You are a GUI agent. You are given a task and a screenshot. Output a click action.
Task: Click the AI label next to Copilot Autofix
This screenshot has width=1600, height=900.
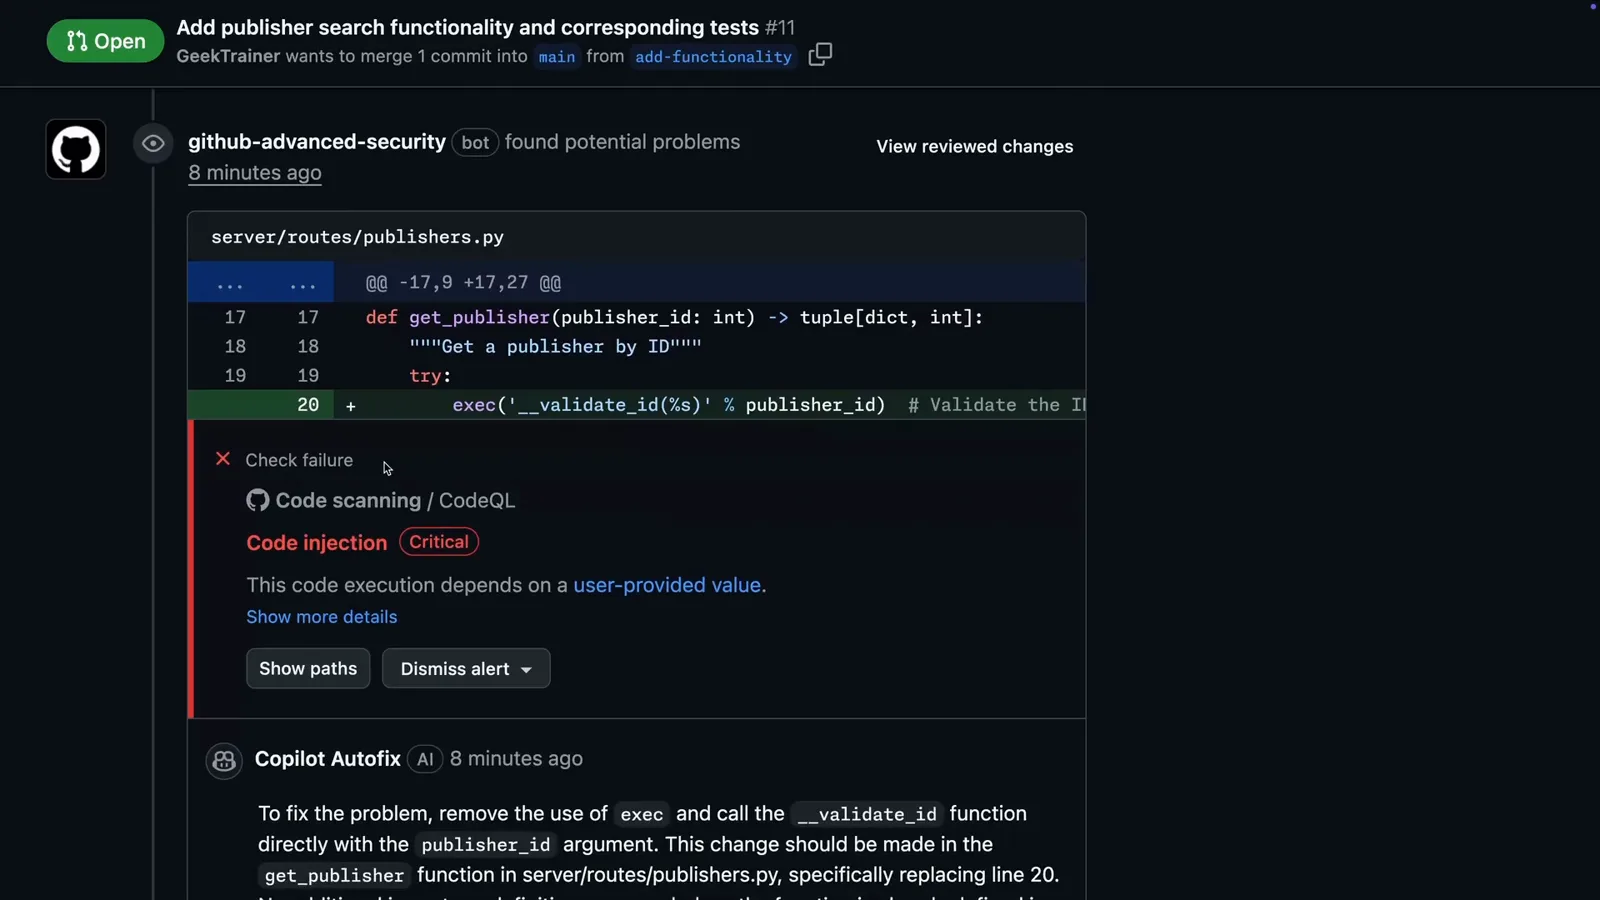click(425, 760)
